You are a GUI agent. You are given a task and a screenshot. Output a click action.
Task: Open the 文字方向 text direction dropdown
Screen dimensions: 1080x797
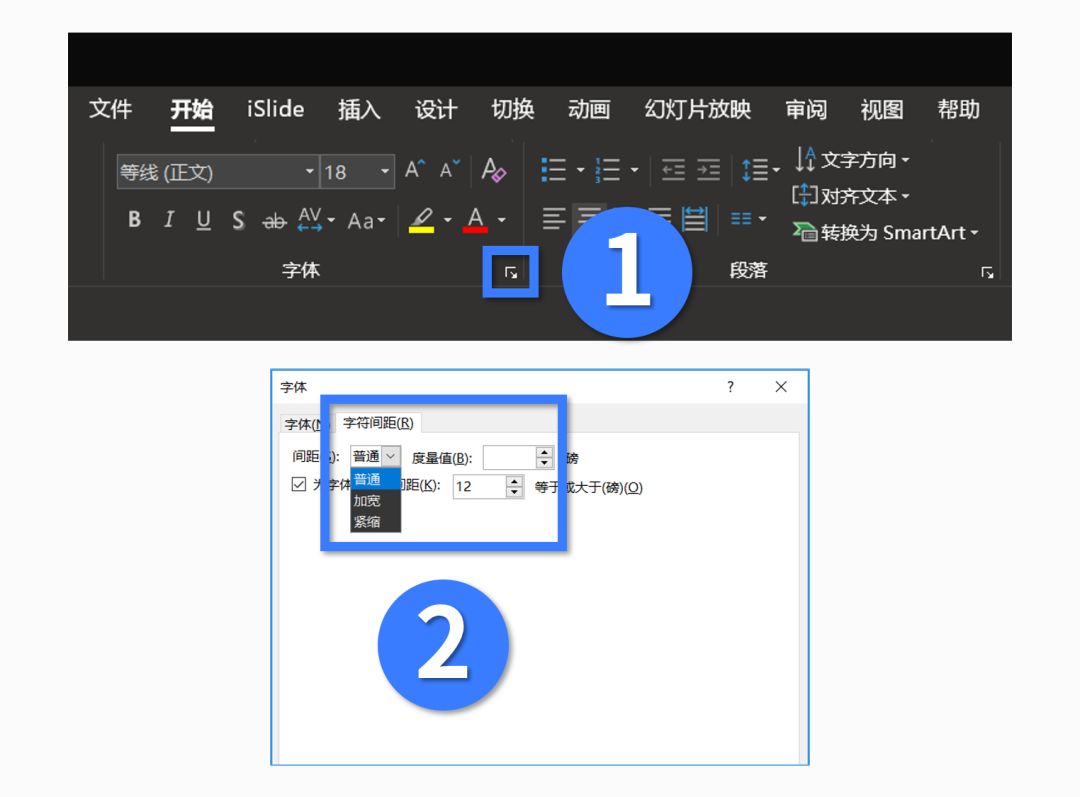(852, 160)
